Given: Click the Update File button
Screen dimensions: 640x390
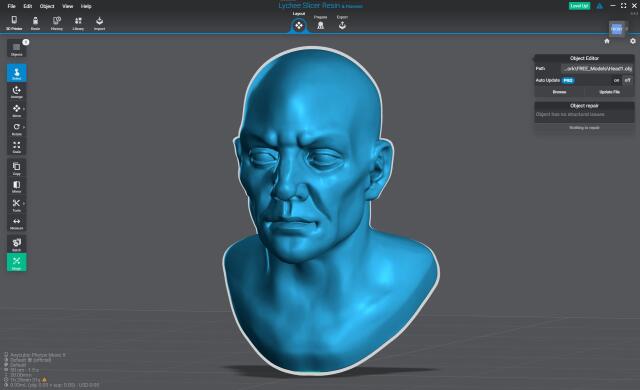Looking at the screenshot, I should [x=609, y=92].
